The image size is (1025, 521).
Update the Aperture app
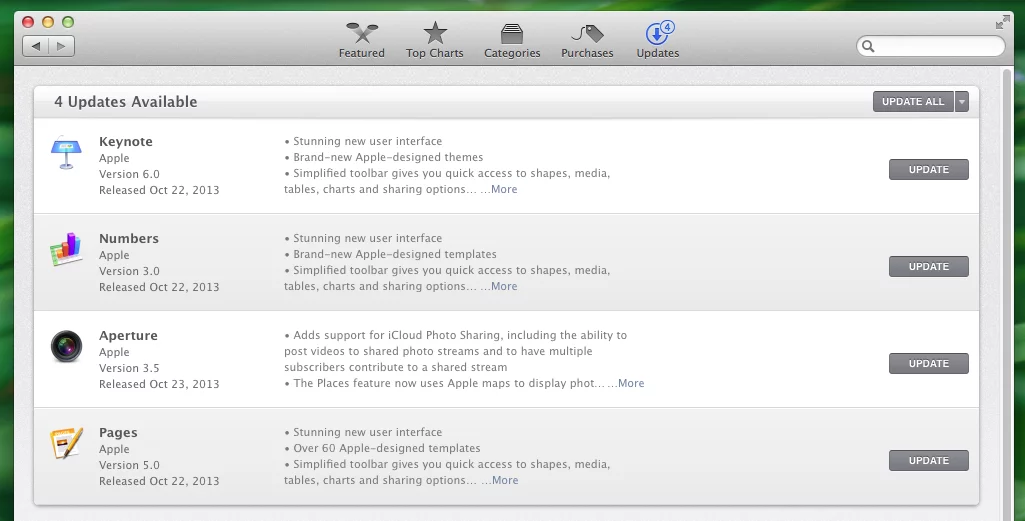[928, 363]
